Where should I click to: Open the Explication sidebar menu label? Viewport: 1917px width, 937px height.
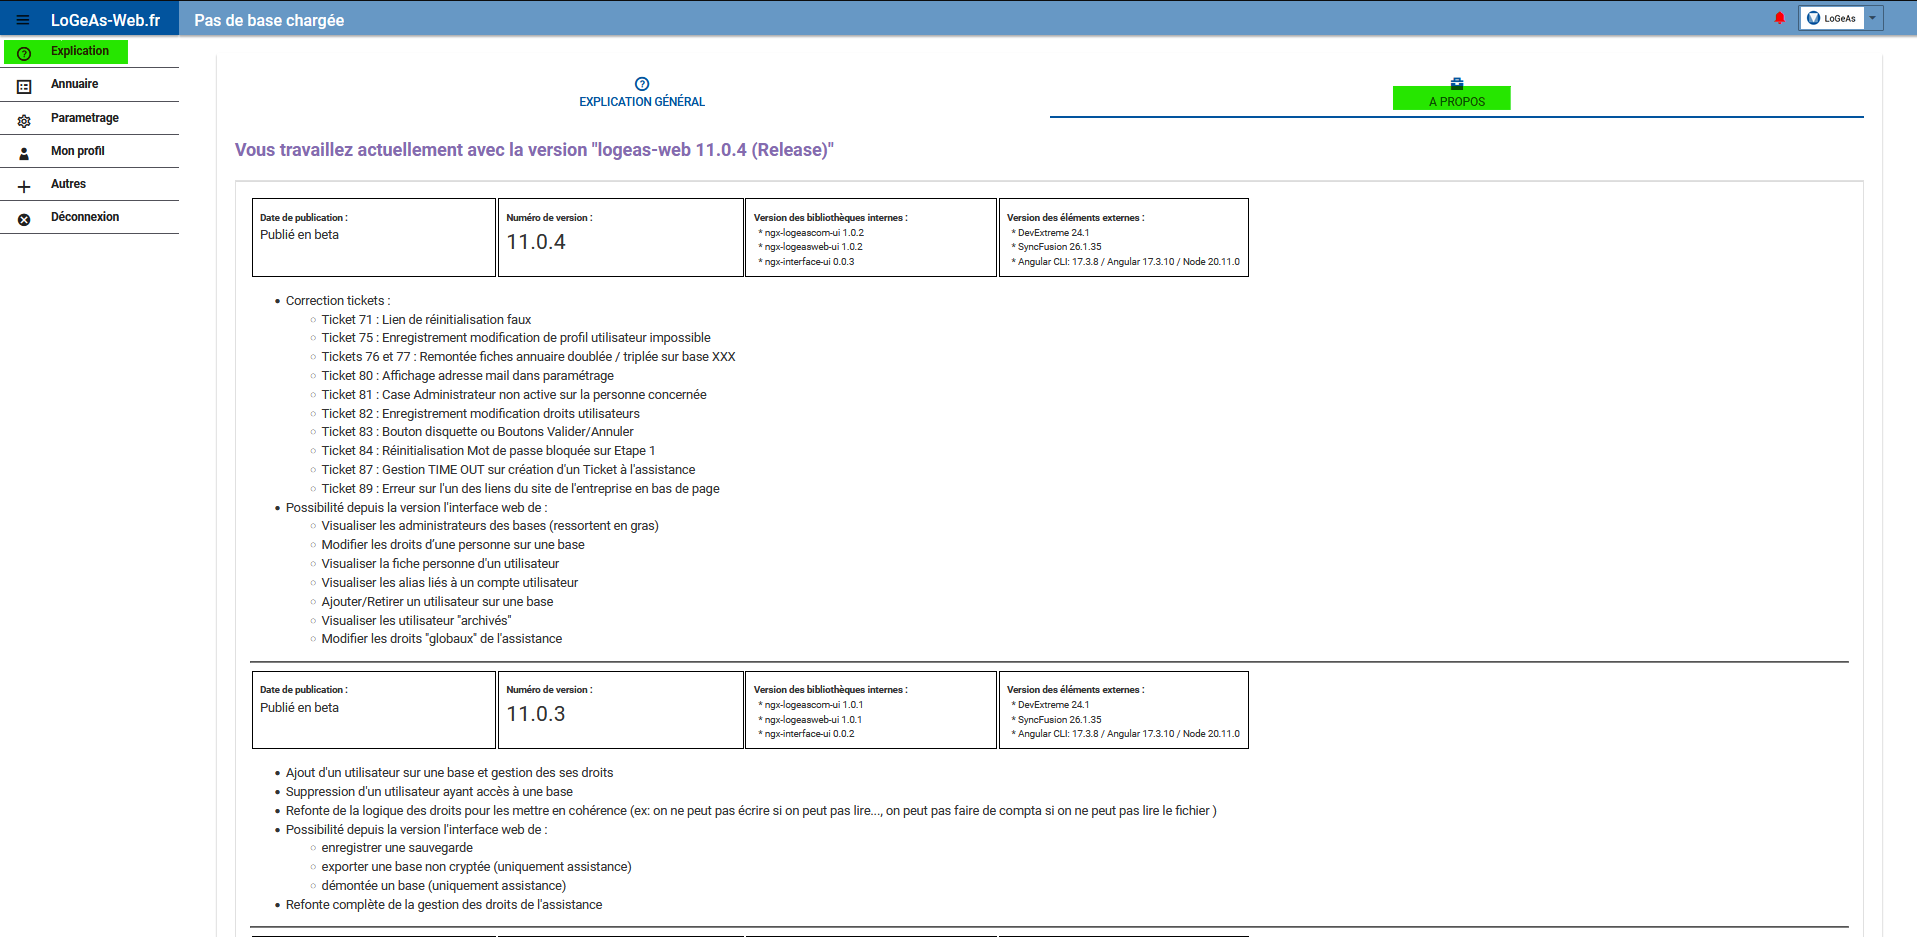tap(80, 51)
